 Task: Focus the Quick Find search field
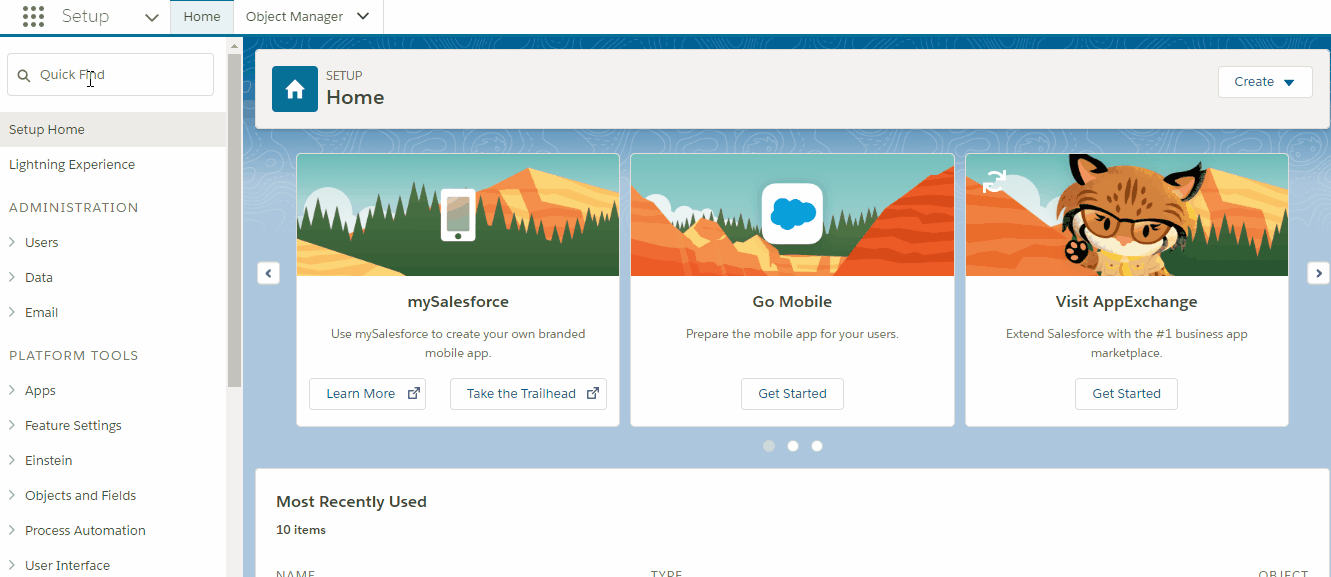coord(110,75)
